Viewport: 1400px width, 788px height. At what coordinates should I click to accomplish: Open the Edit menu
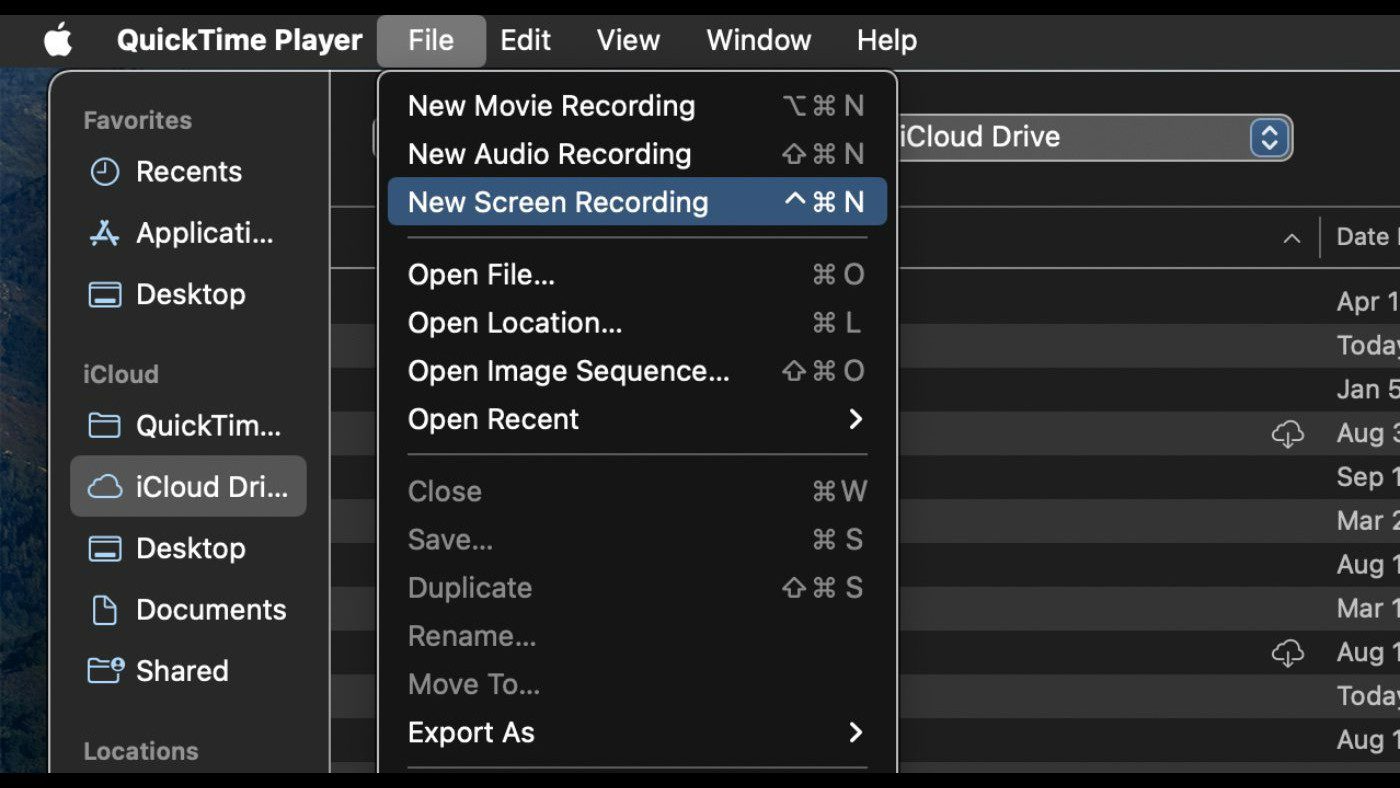coord(525,41)
